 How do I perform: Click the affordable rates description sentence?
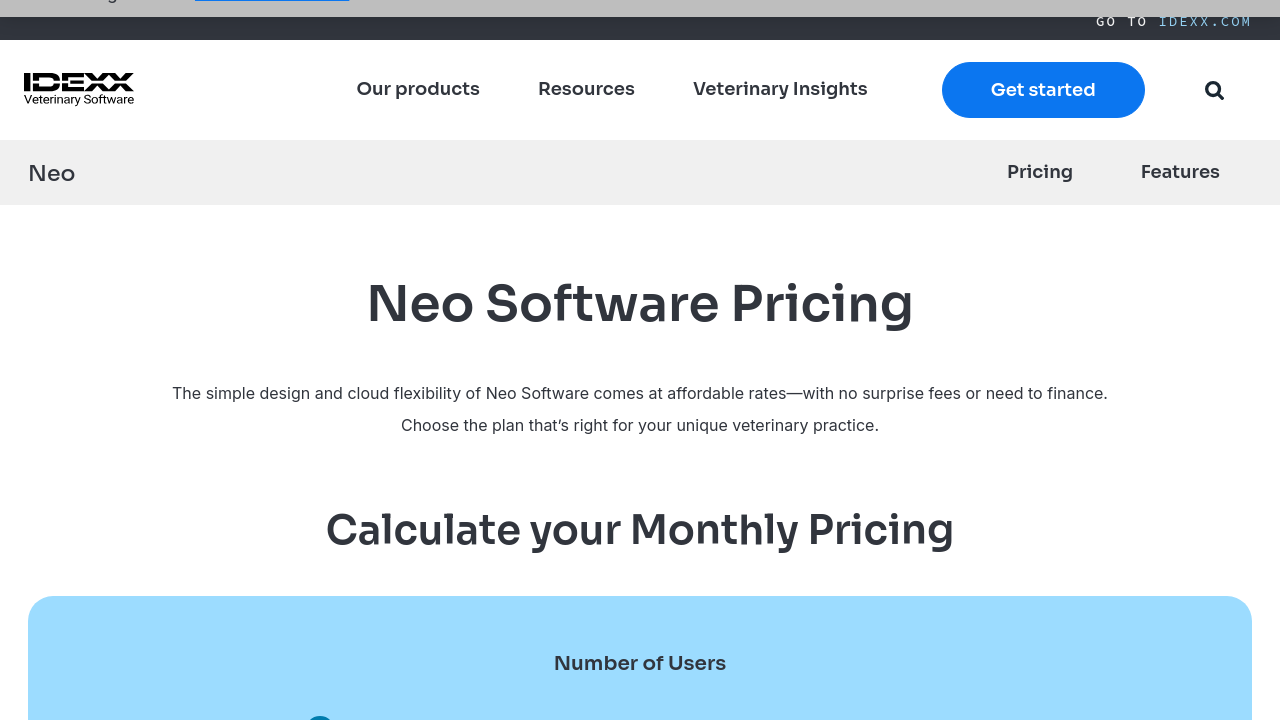pos(640,393)
